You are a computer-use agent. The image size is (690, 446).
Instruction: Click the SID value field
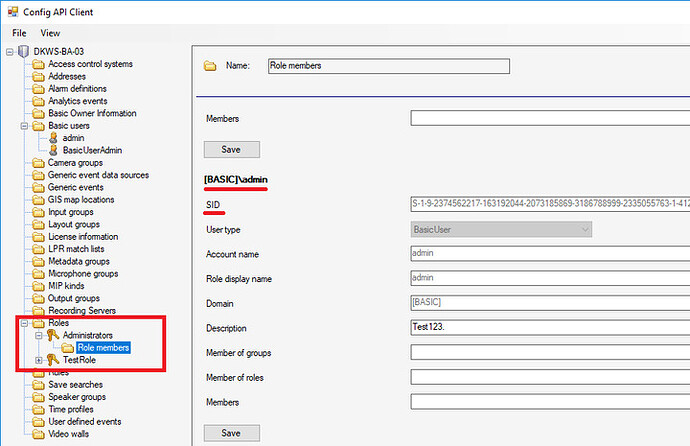(550, 204)
